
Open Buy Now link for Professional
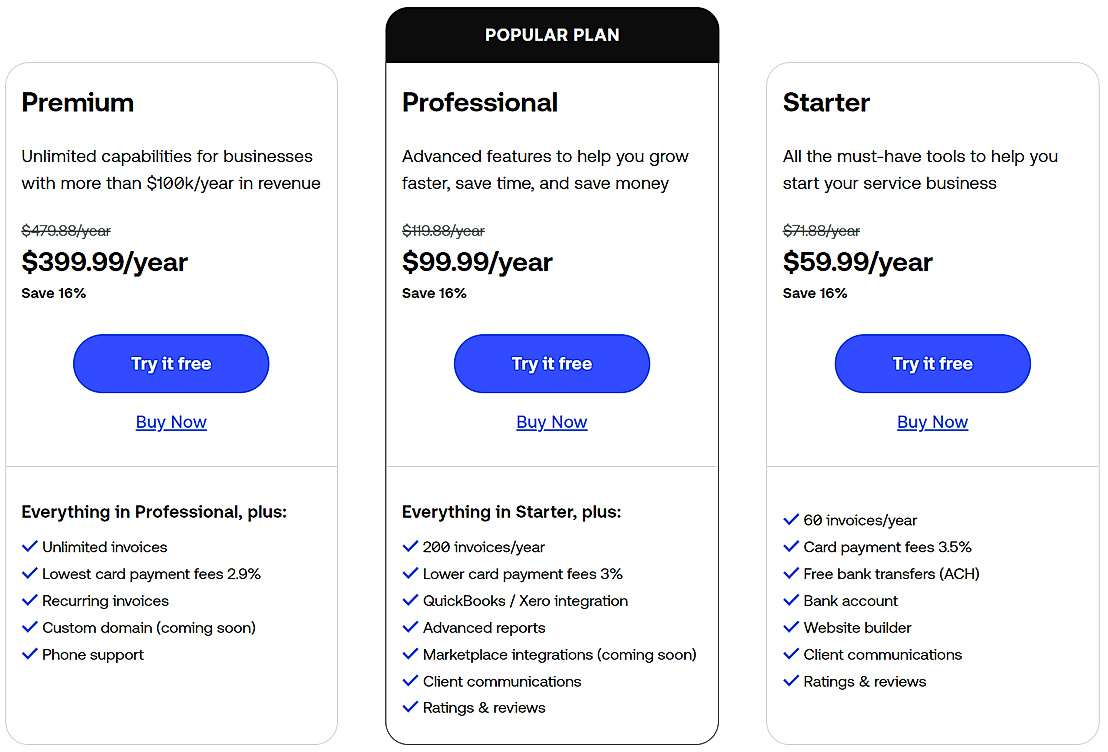(x=552, y=422)
